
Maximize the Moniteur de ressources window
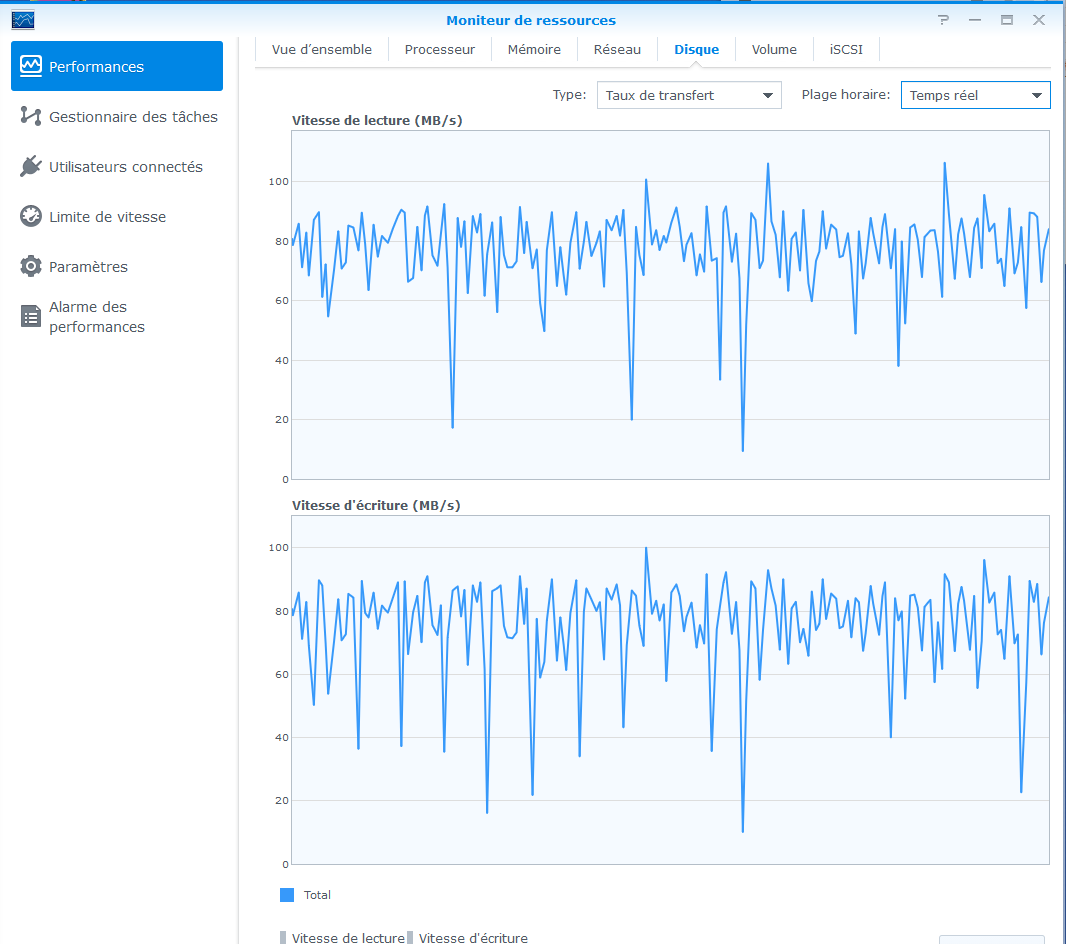coord(1007,20)
